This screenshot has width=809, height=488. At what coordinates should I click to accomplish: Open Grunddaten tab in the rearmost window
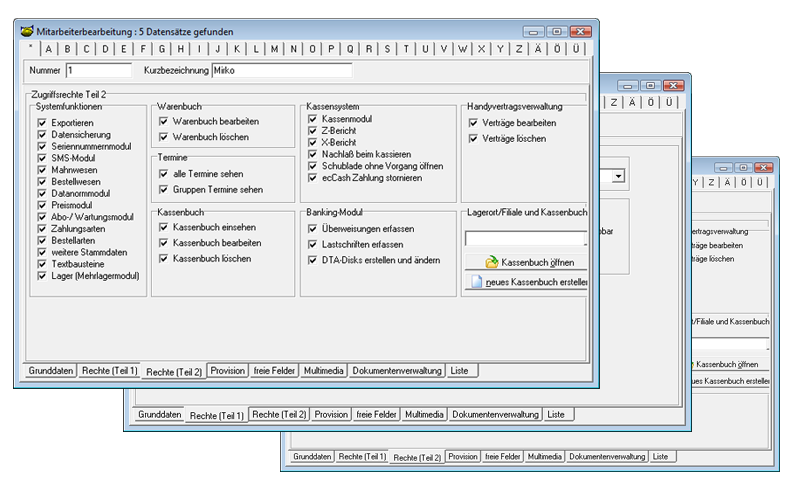point(312,457)
